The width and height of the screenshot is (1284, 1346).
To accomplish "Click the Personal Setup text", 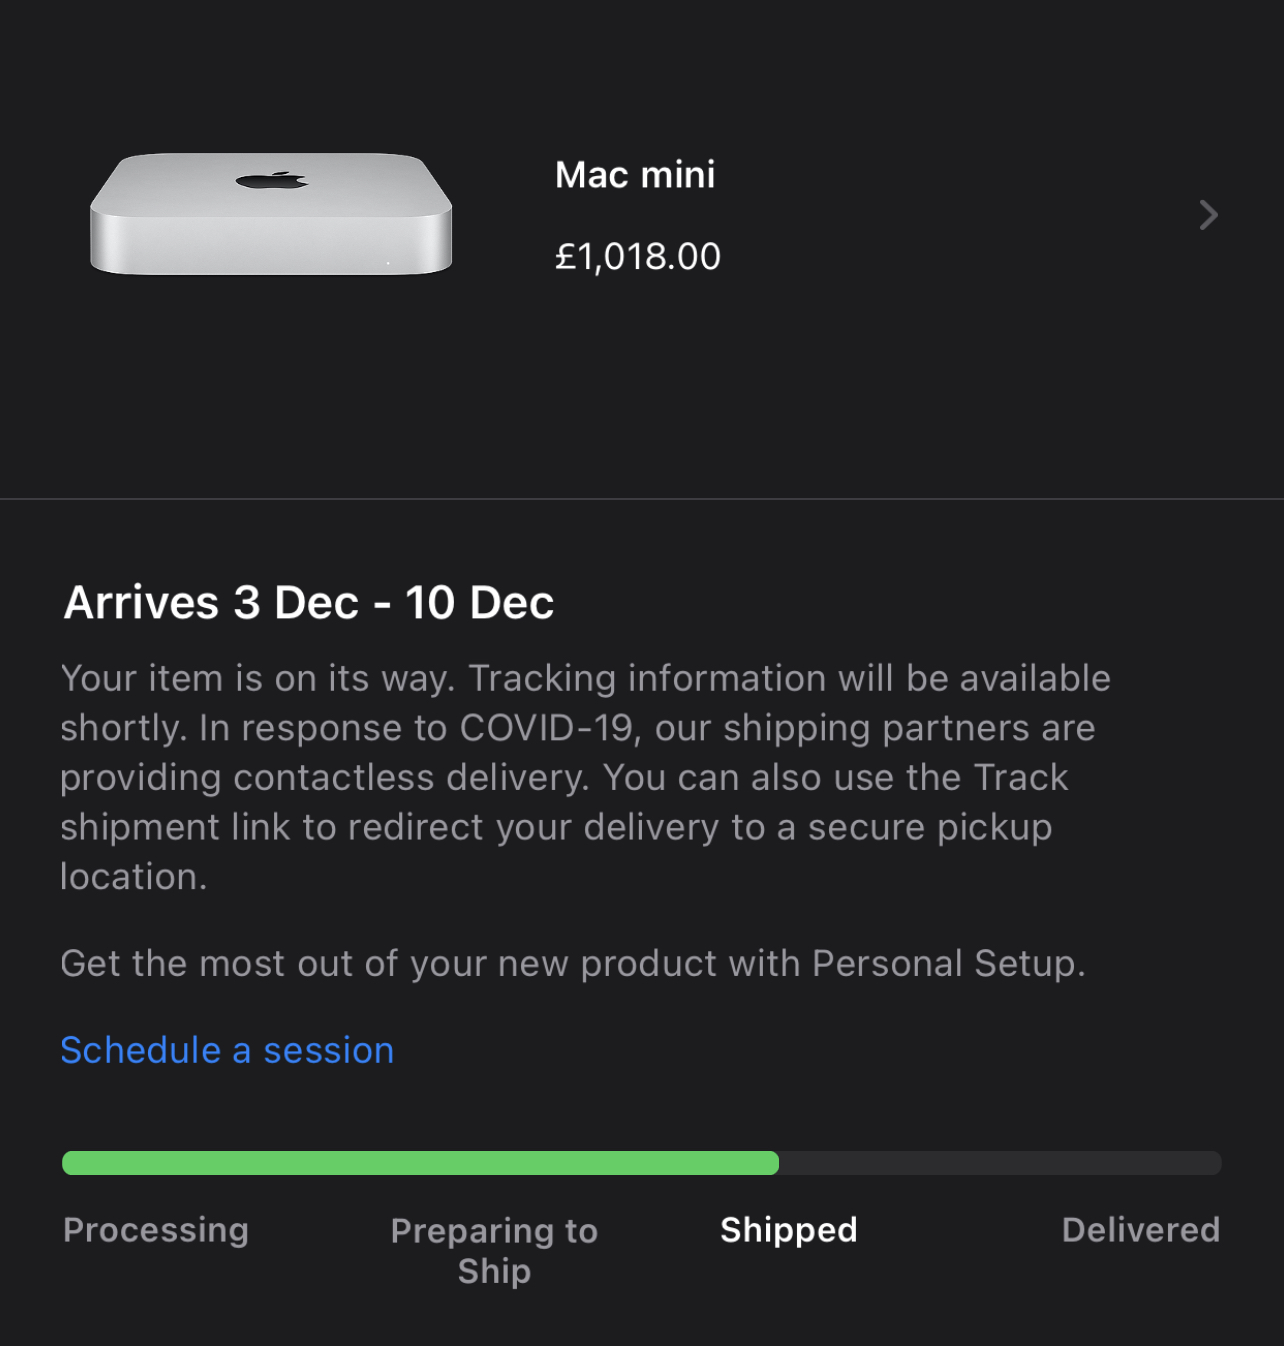I will click(x=946, y=963).
